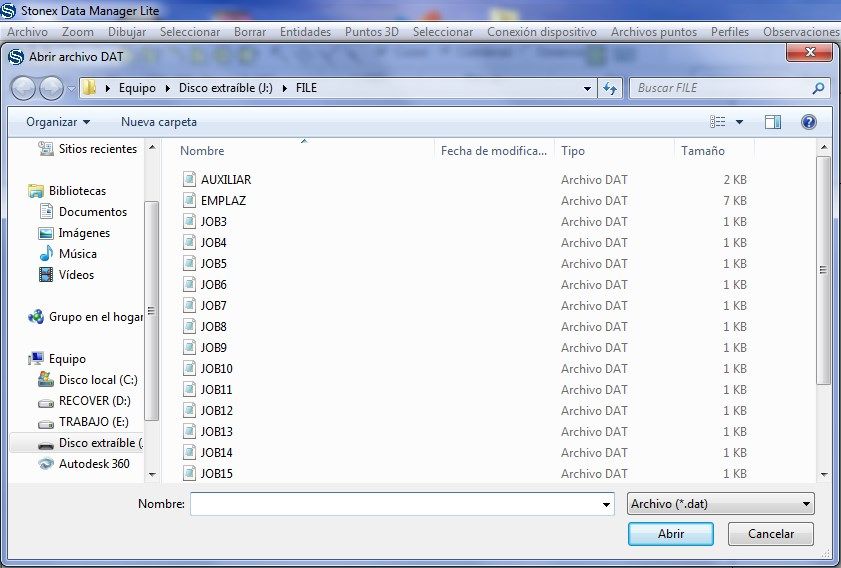This screenshot has width=841, height=568.
Task: Open Autodesk 360 in sidebar
Action: pyautogui.click(x=84, y=463)
